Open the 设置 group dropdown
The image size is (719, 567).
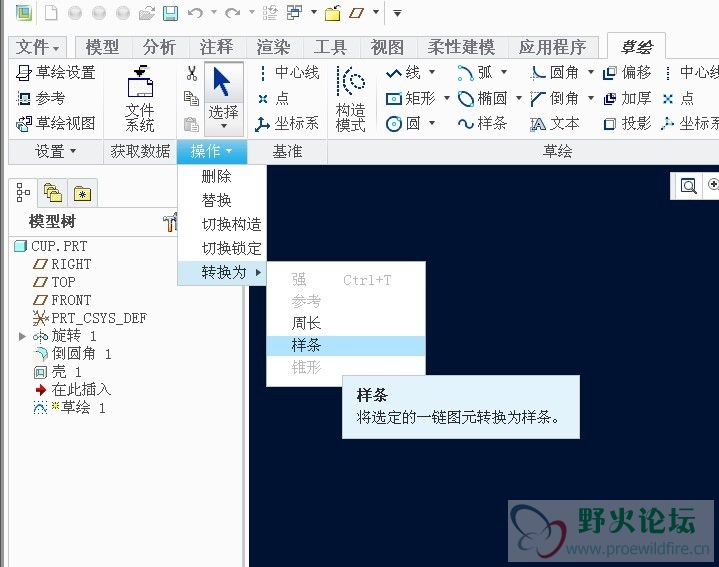pyautogui.click(x=56, y=151)
